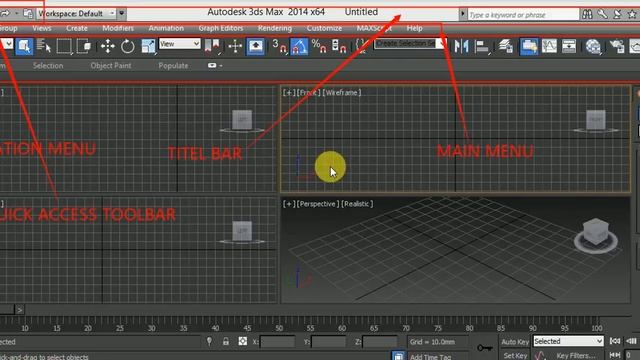Viewport: 640px width, 360px height.
Task: Toggle Isolate Selection light bulb
Action: pos(209,341)
